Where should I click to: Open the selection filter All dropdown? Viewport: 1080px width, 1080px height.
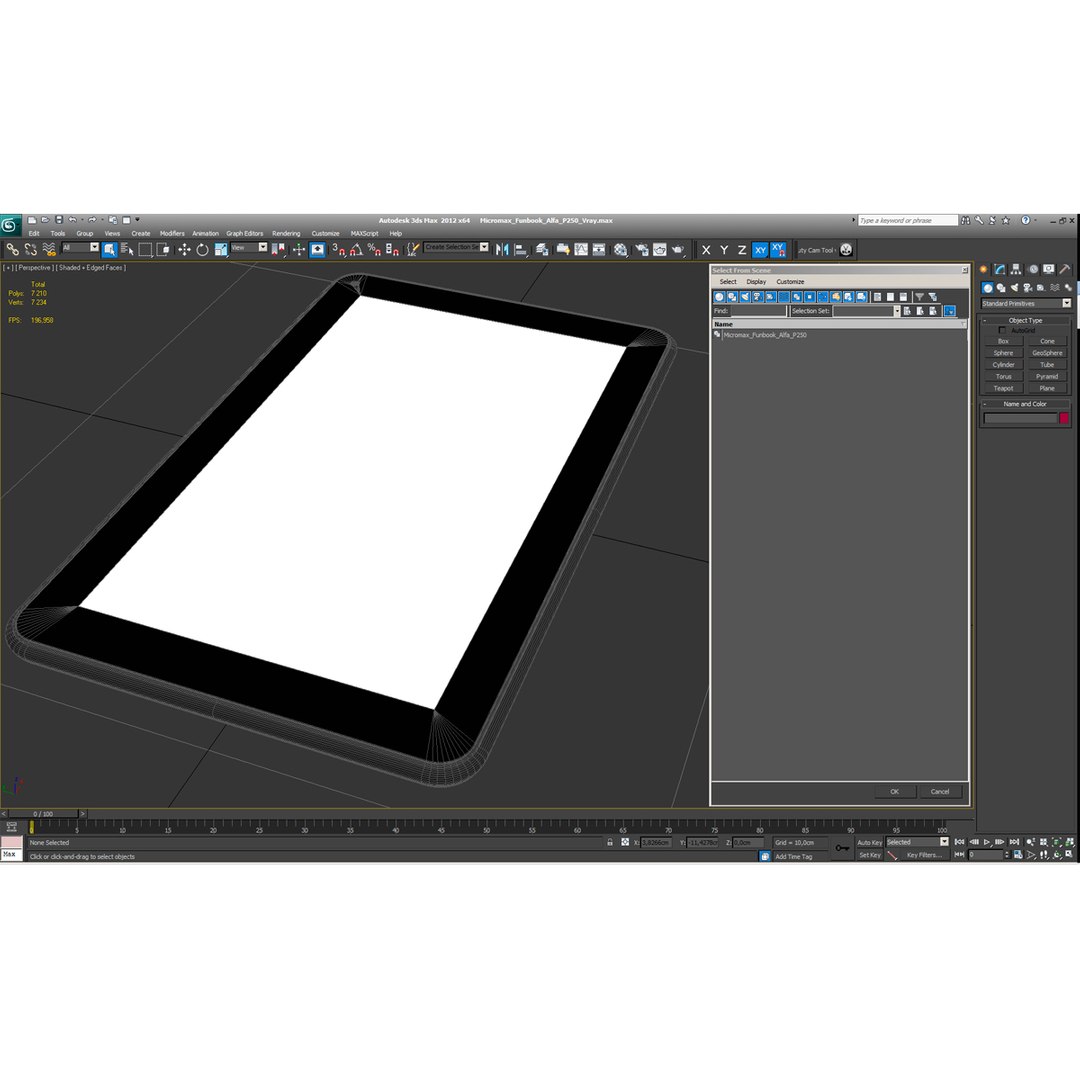pos(81,247)
